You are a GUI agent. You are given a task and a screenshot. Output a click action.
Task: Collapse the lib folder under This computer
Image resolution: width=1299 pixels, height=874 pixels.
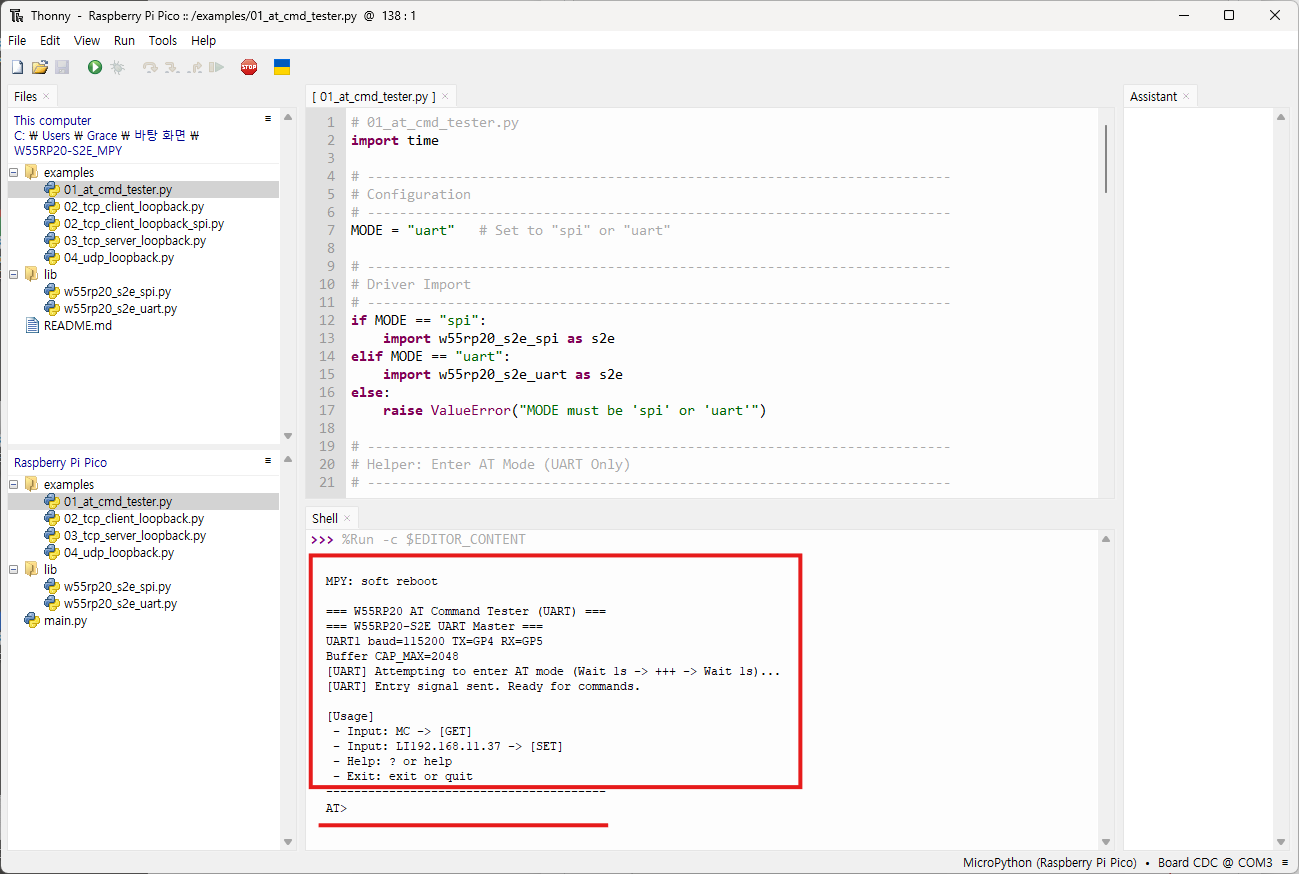click(14, 274)
